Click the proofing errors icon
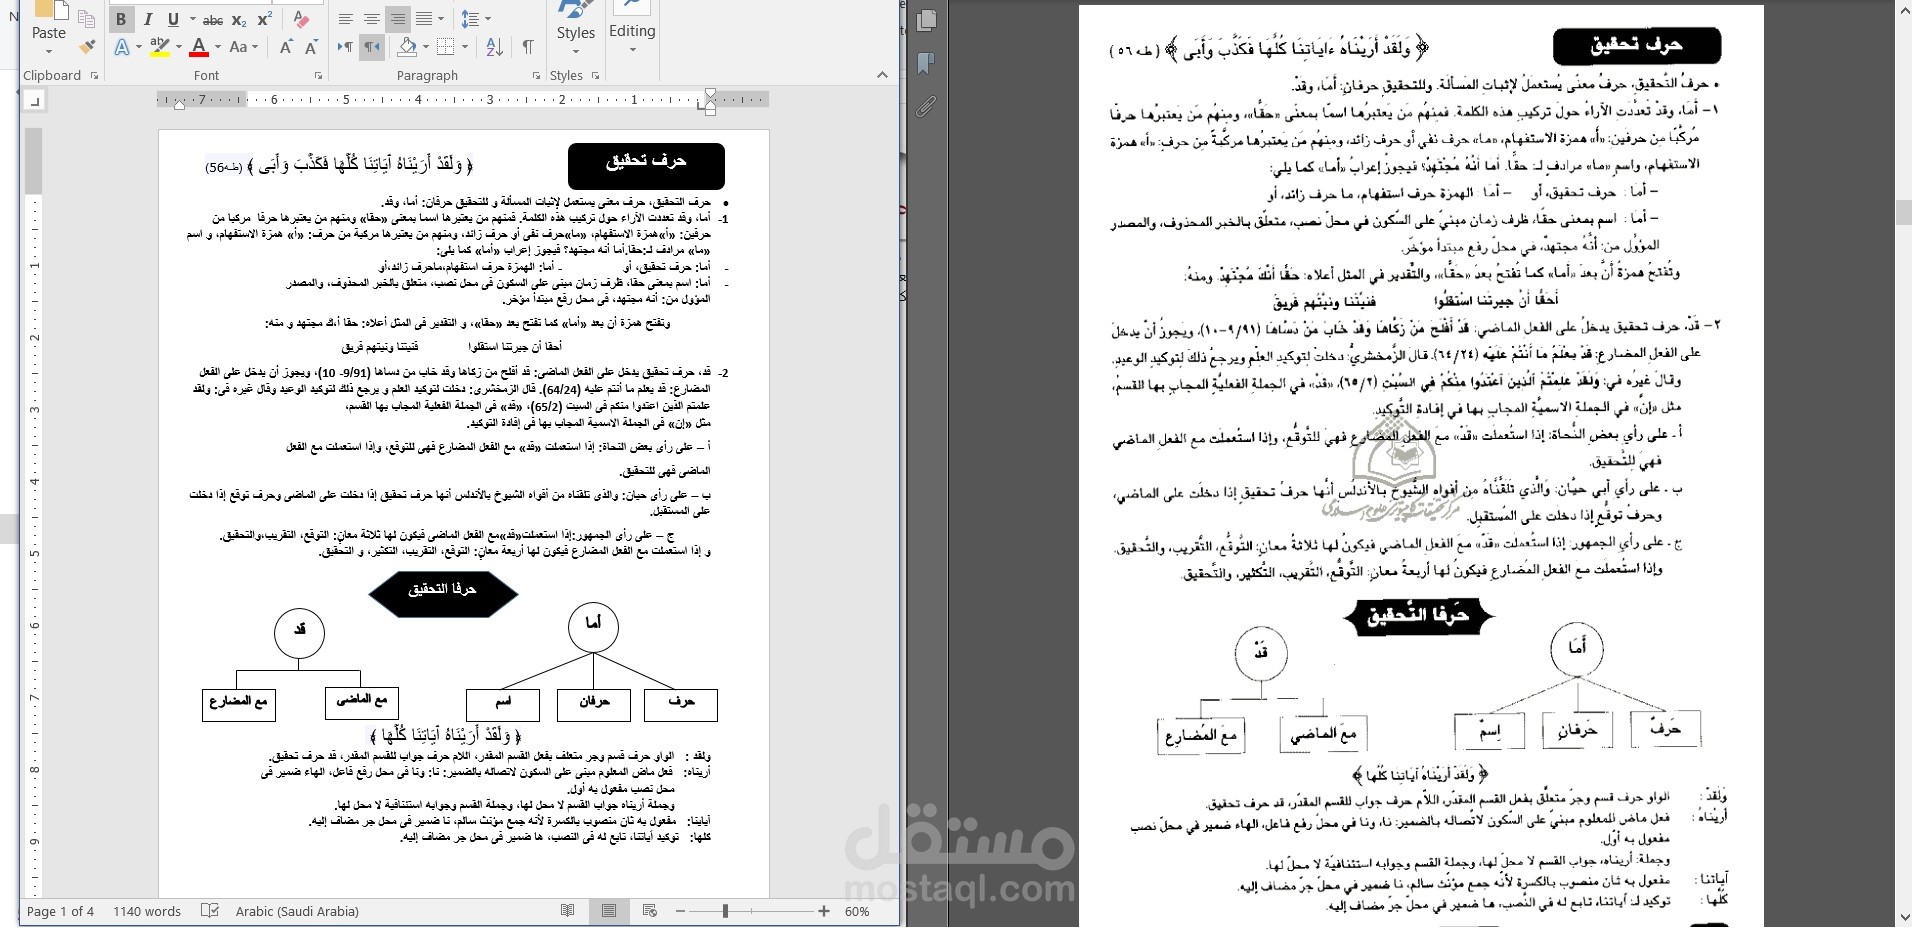This screenshot has width=1920, height=928. (x=210, y=911)
